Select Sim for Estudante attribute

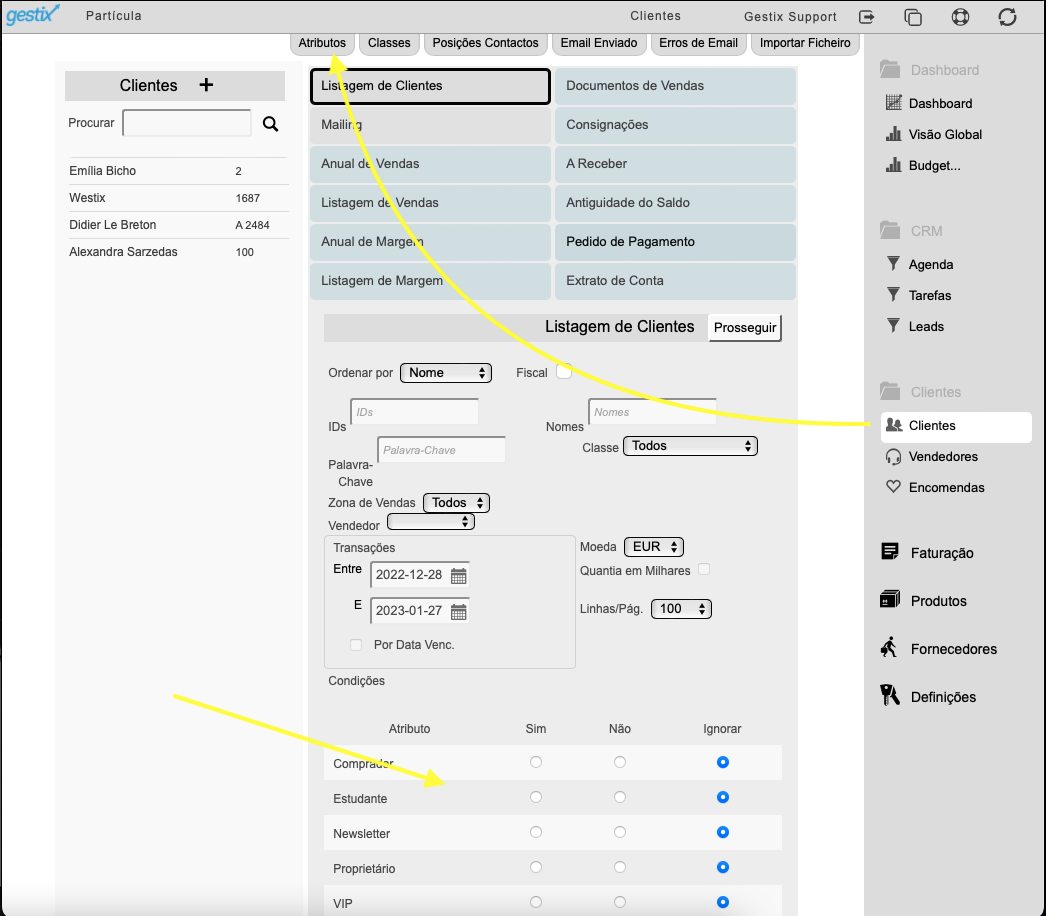(536, 797)
